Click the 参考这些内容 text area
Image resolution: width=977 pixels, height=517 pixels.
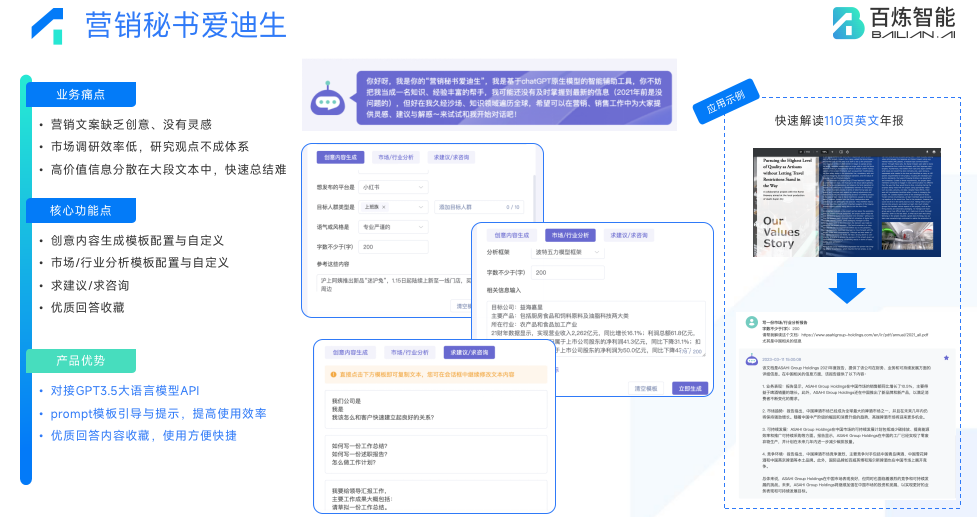[x=395, y=285]
